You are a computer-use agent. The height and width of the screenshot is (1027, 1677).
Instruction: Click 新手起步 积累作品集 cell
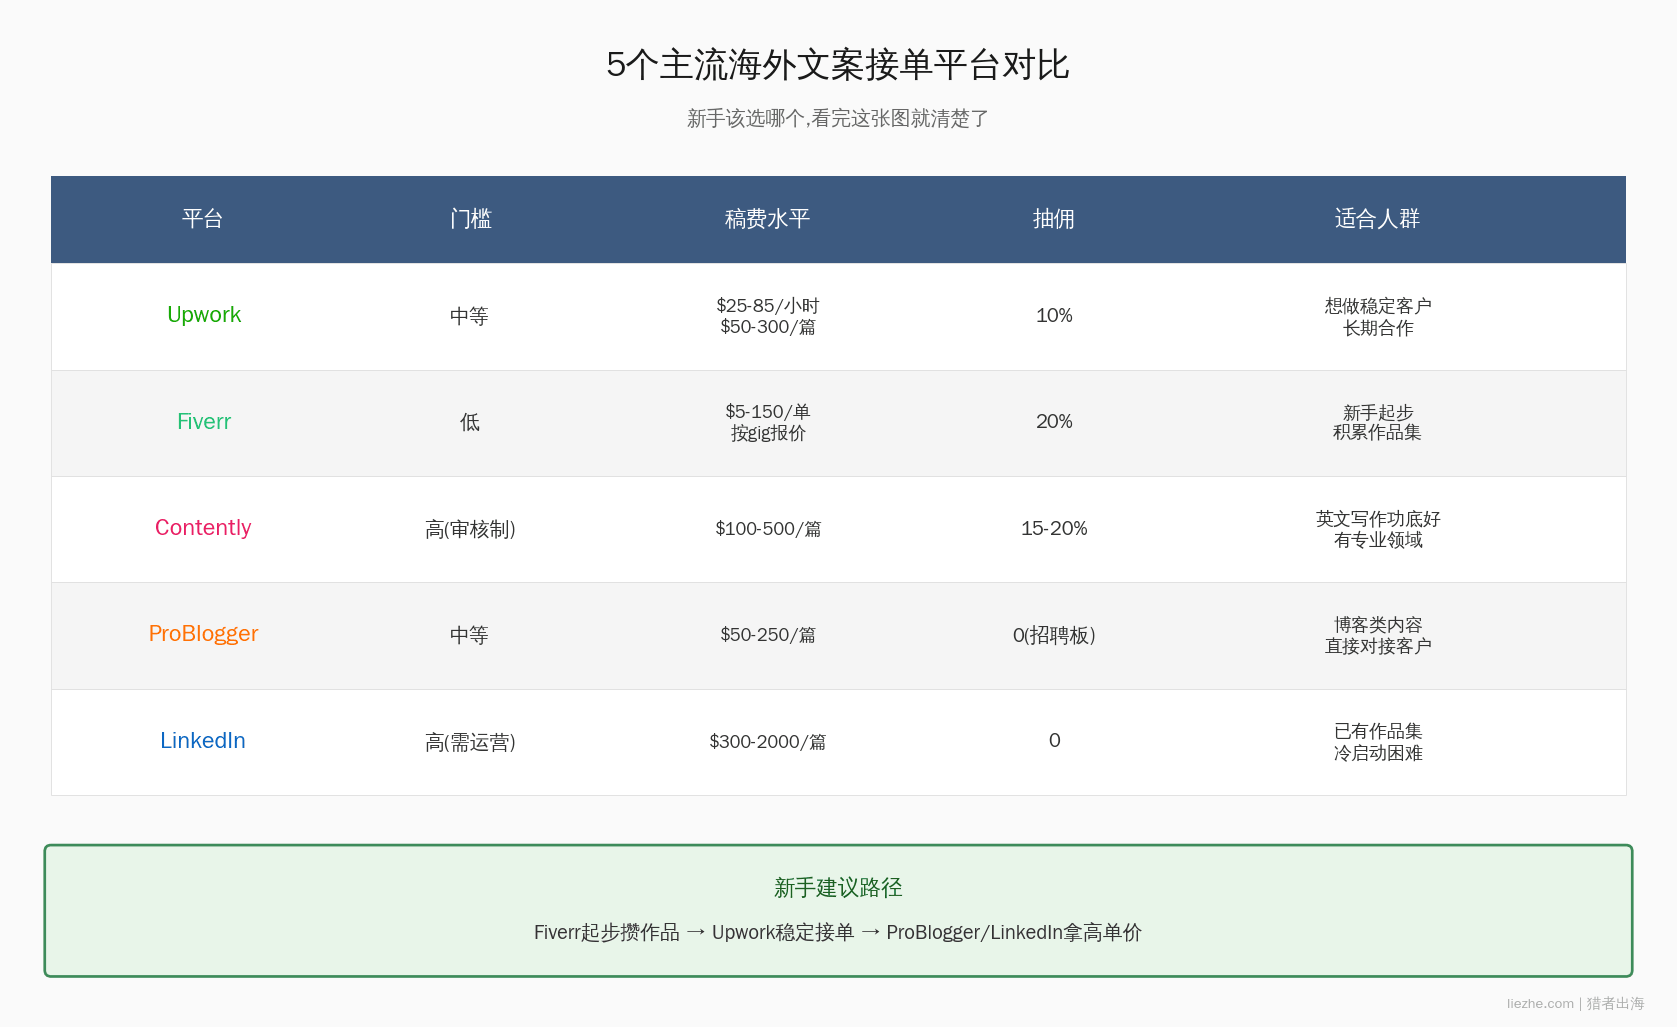[1377, 422]
